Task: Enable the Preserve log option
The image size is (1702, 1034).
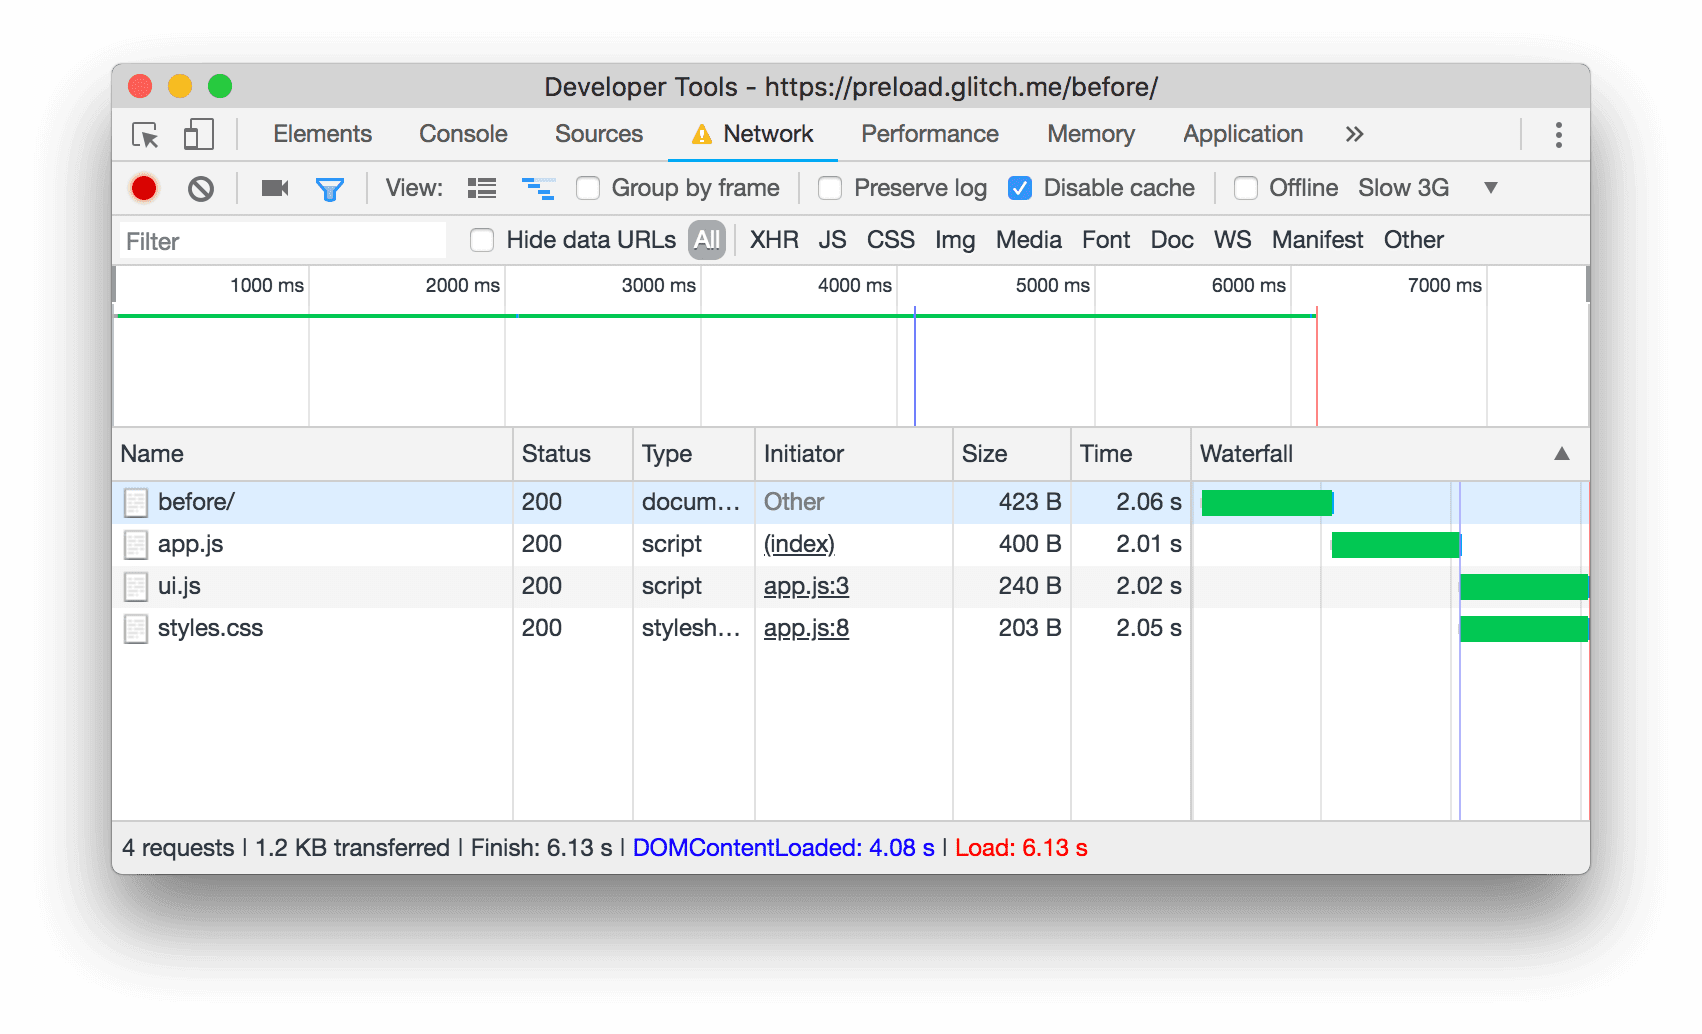Action: (830, 188)
